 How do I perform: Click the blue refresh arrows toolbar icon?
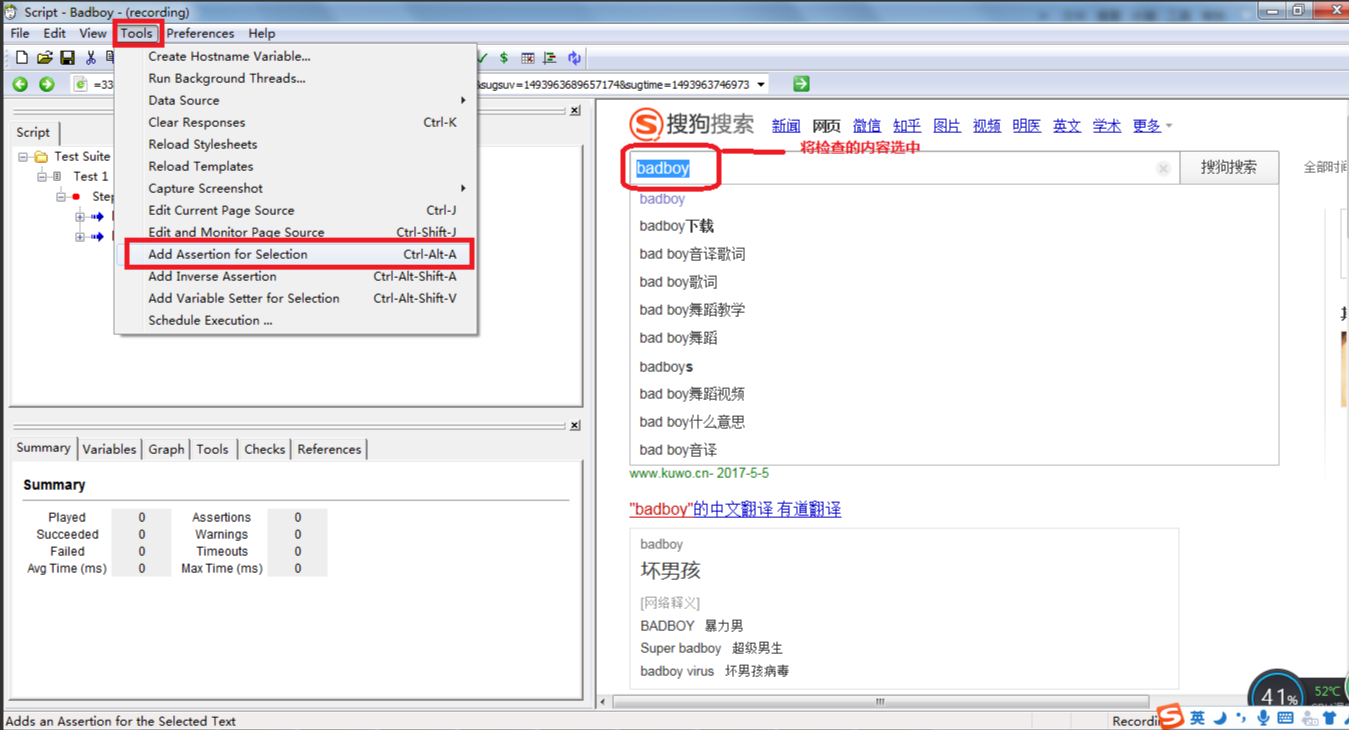574,58
